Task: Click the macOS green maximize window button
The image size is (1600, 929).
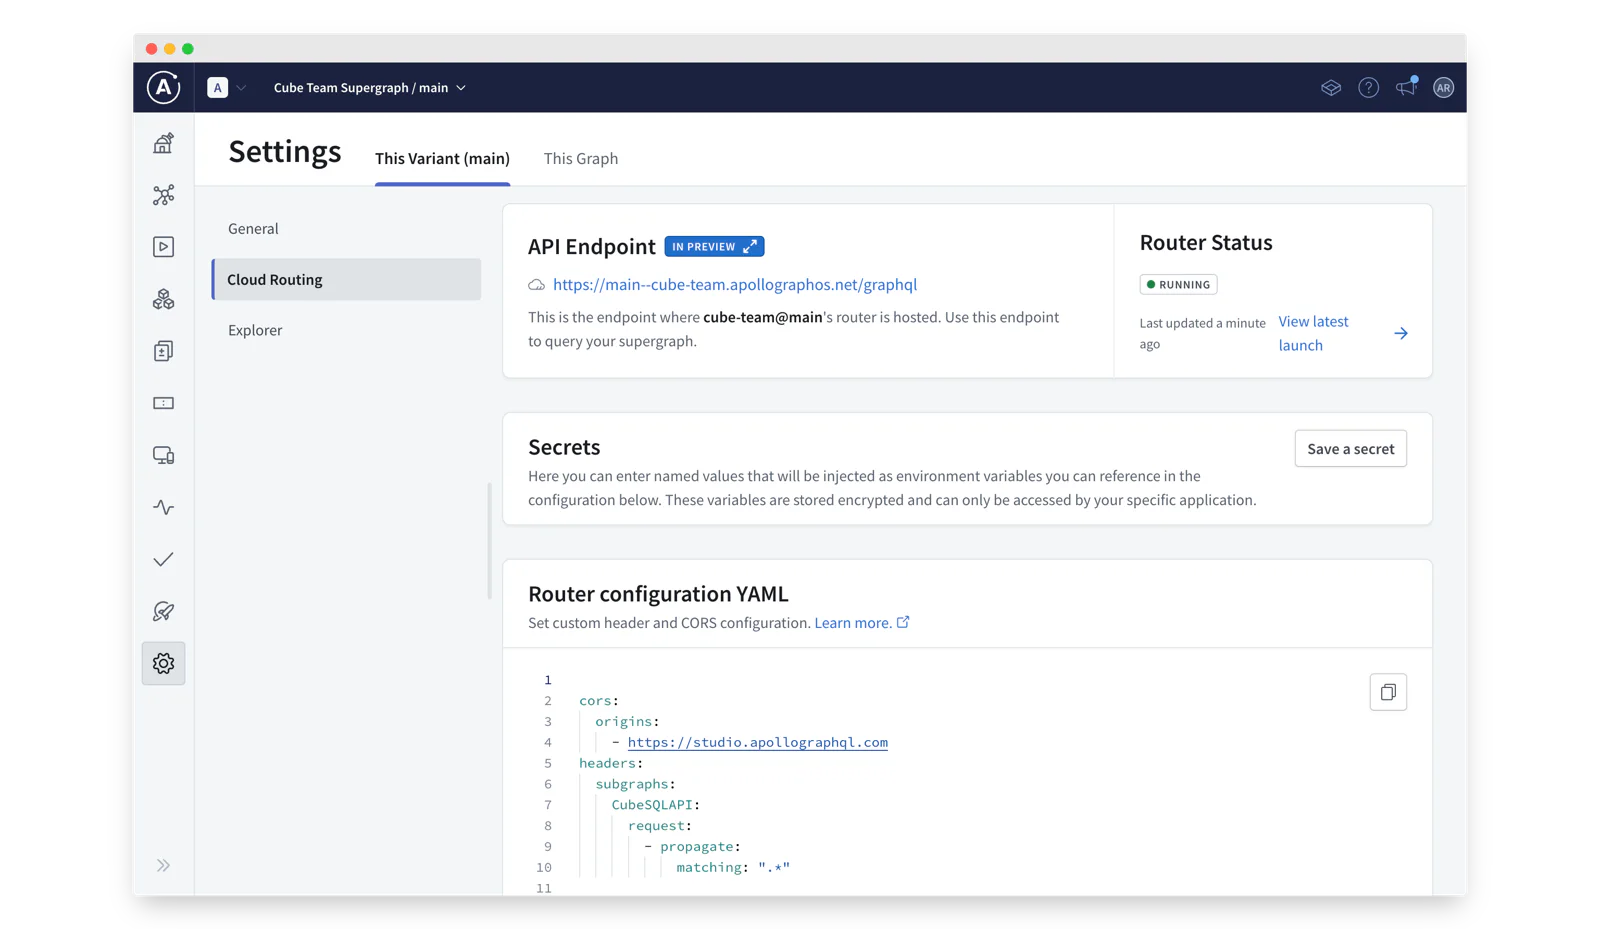Action: [188, 49]
